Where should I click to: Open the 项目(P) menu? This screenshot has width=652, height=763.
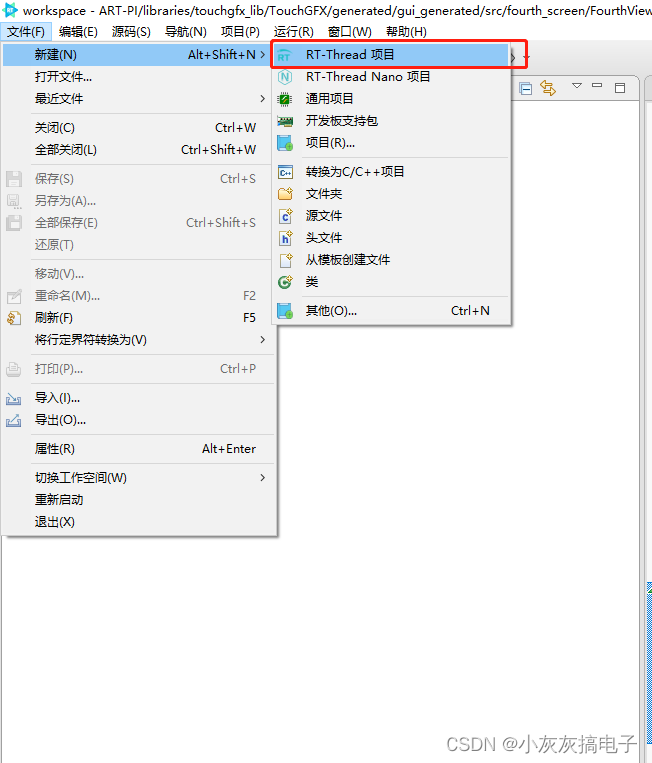pos(240,32)
